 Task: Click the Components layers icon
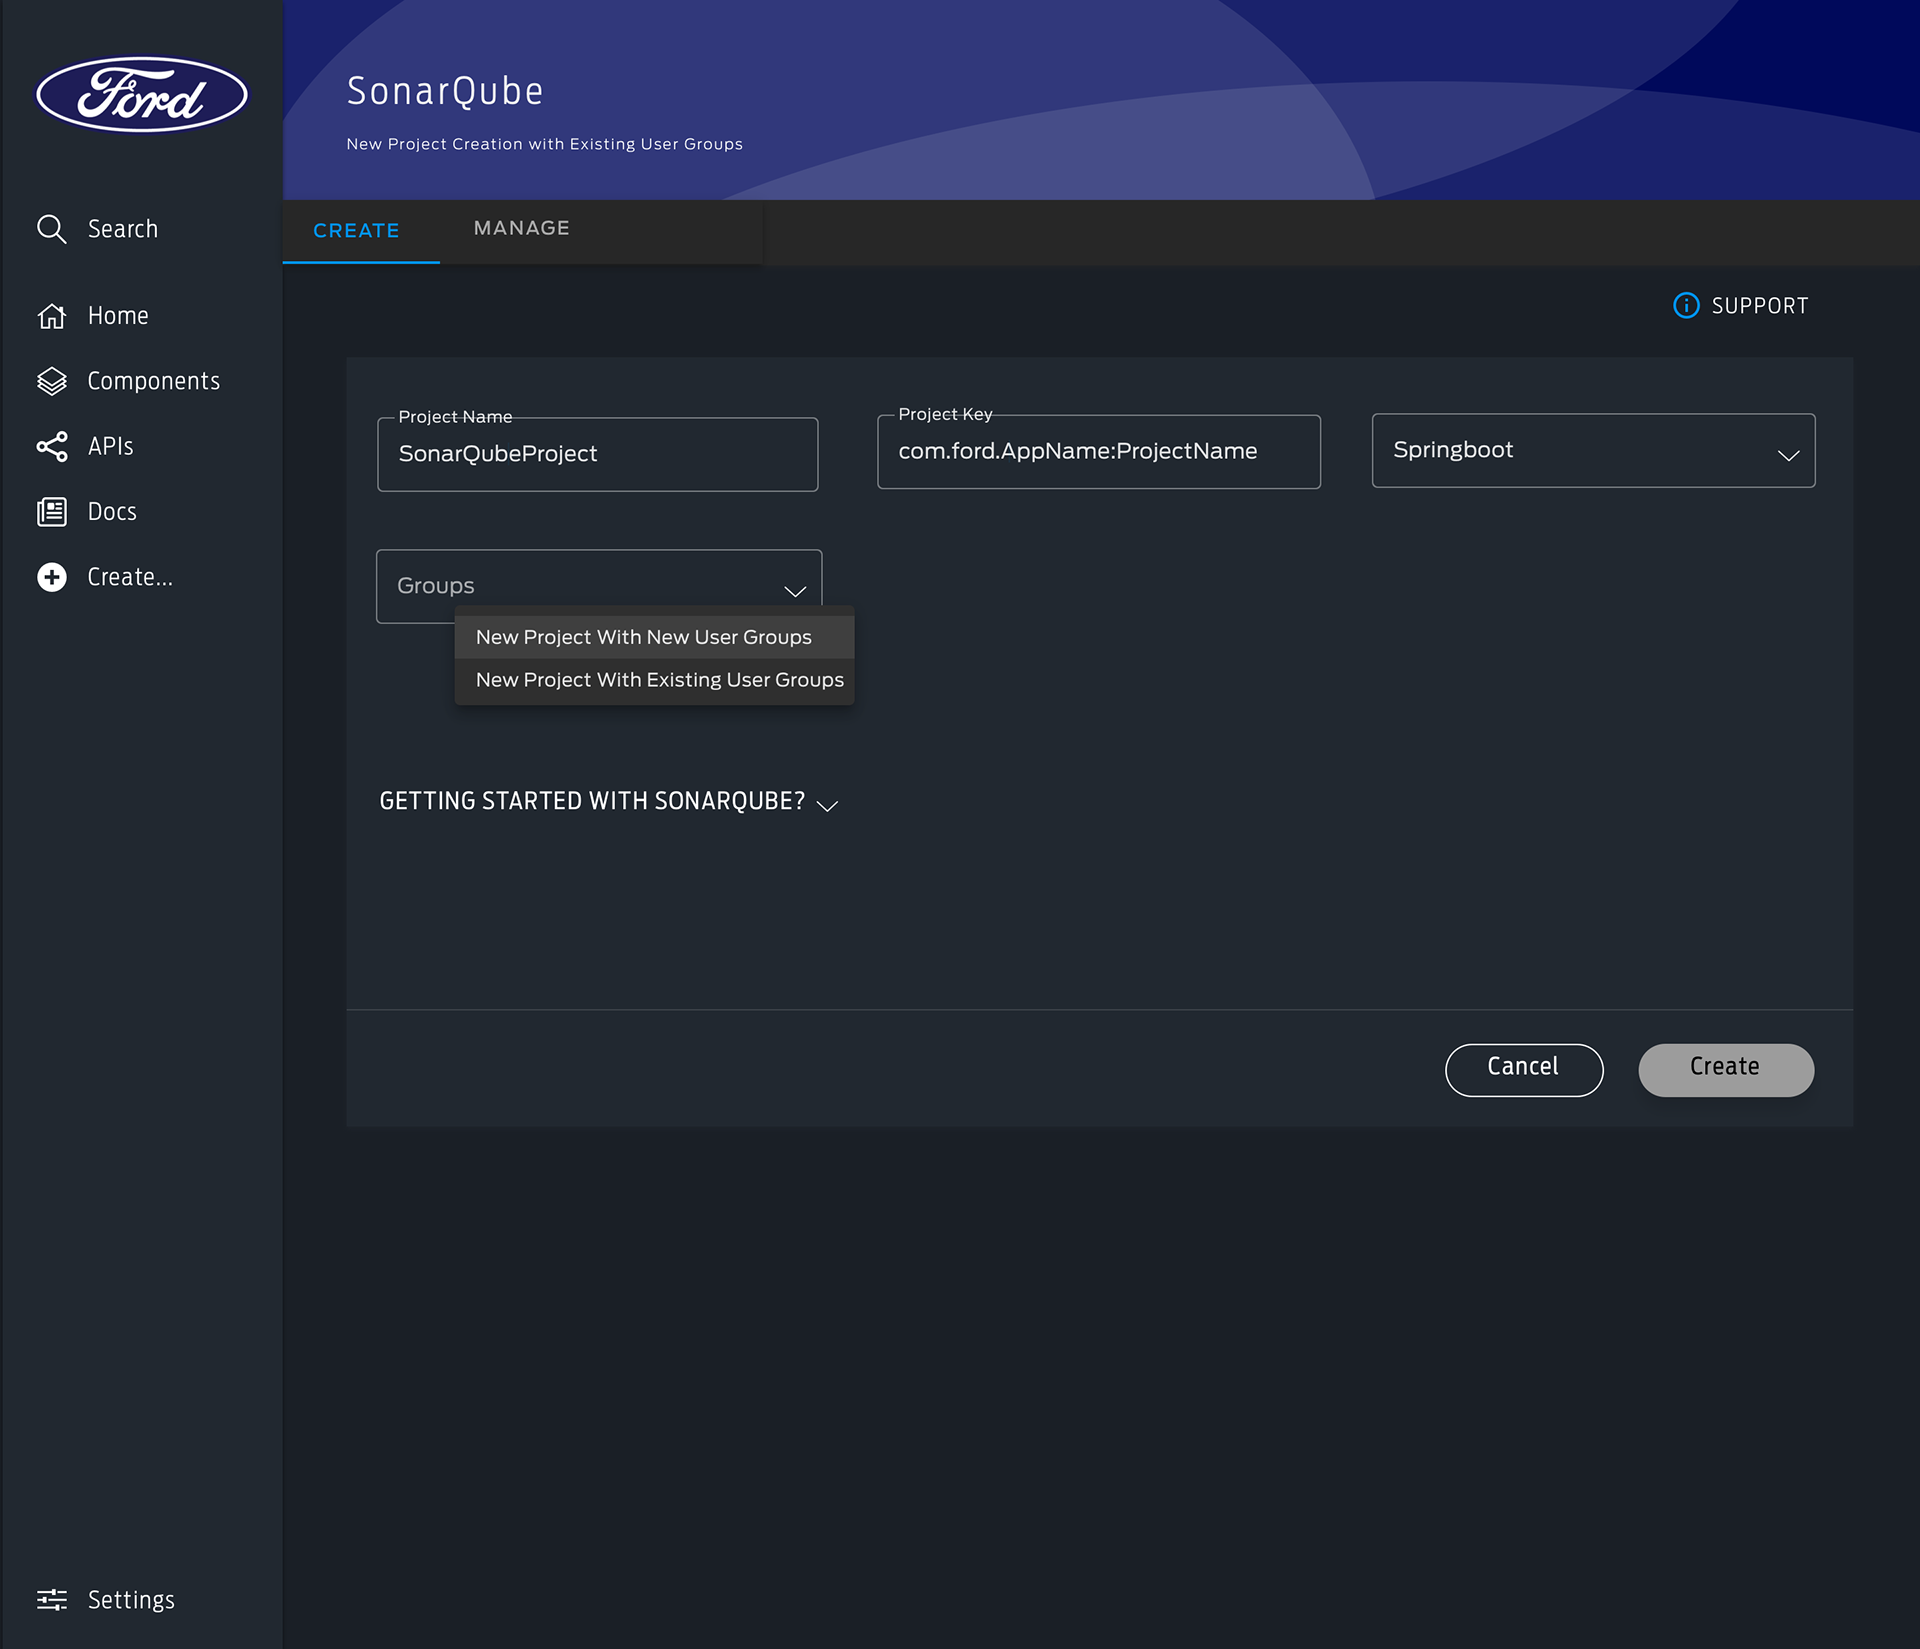pos(52,381)
